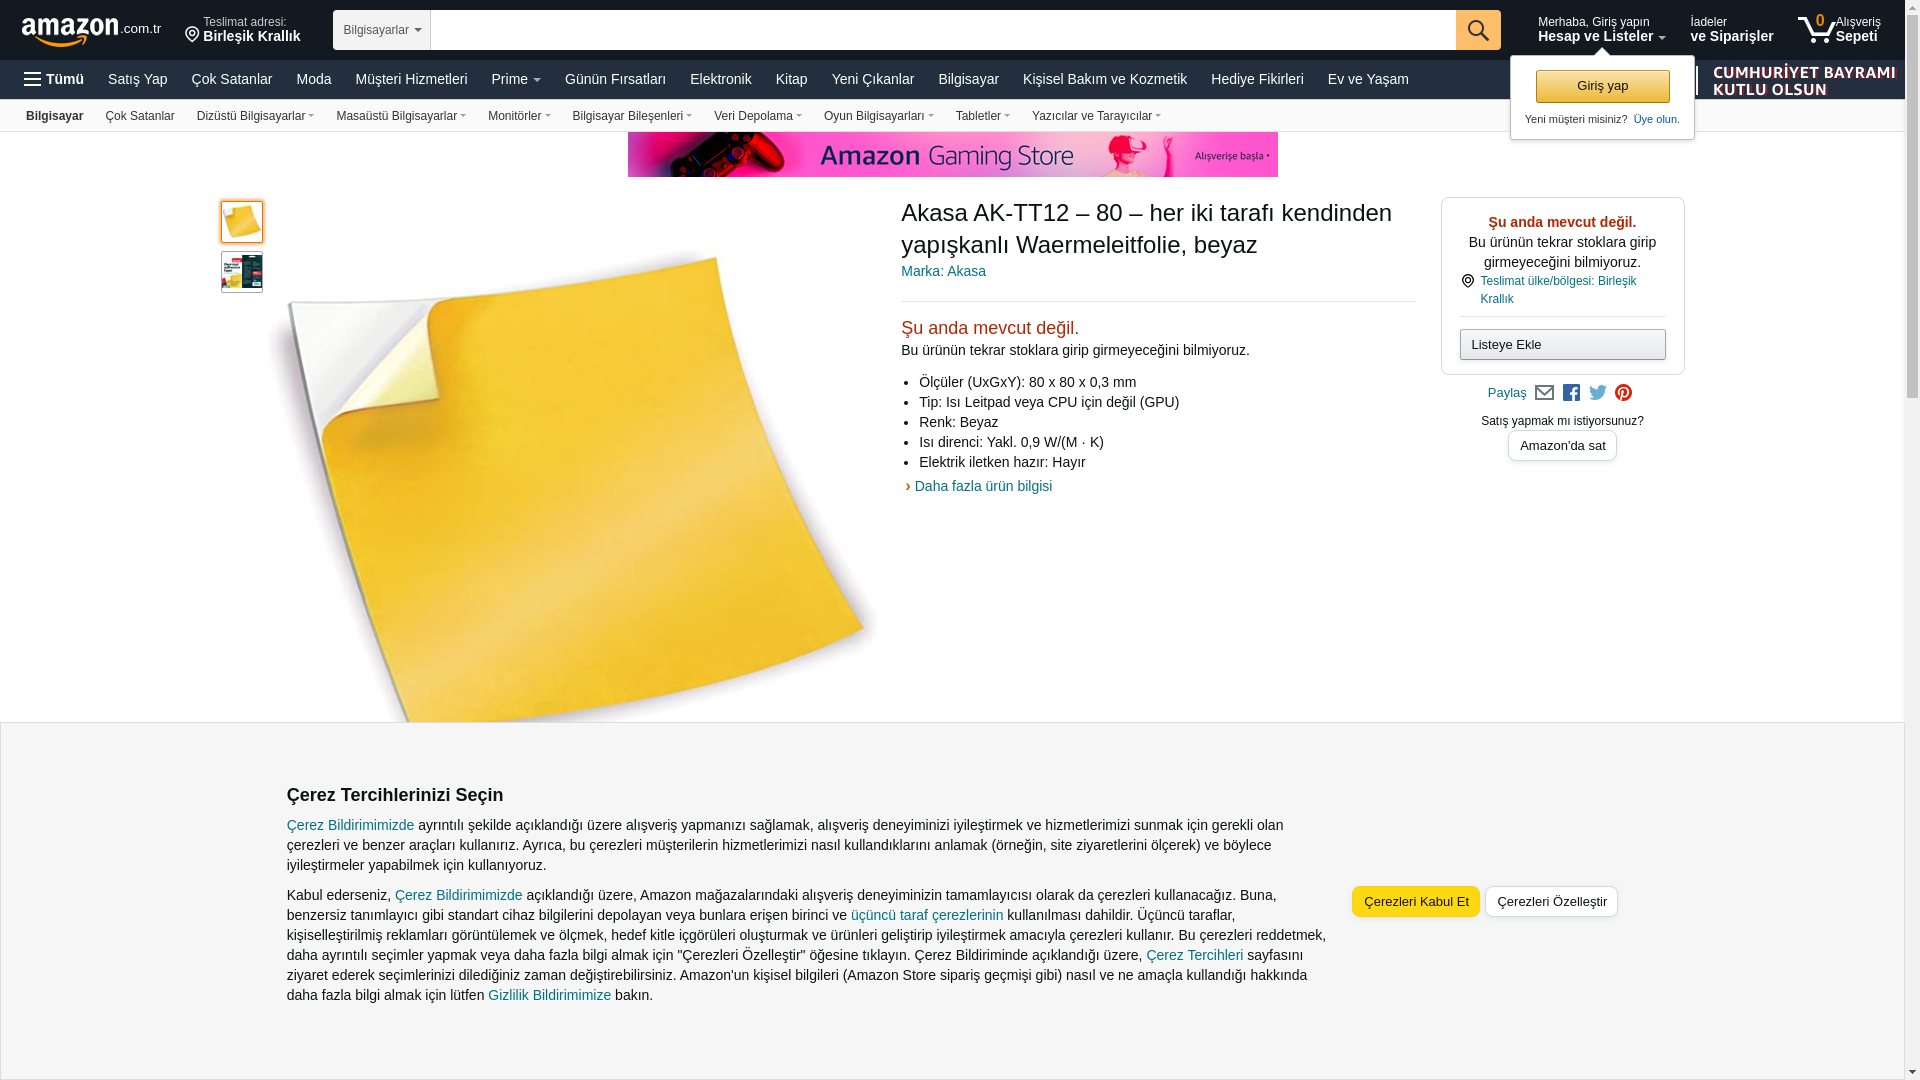Go to Amazon.com.tr home logo
1920x1080 pixels.
(91, 31)
